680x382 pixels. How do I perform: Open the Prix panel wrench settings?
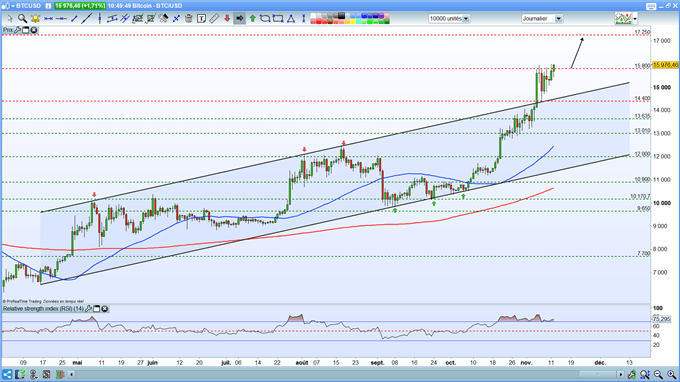pyautogui.click(x=17, y=30)
